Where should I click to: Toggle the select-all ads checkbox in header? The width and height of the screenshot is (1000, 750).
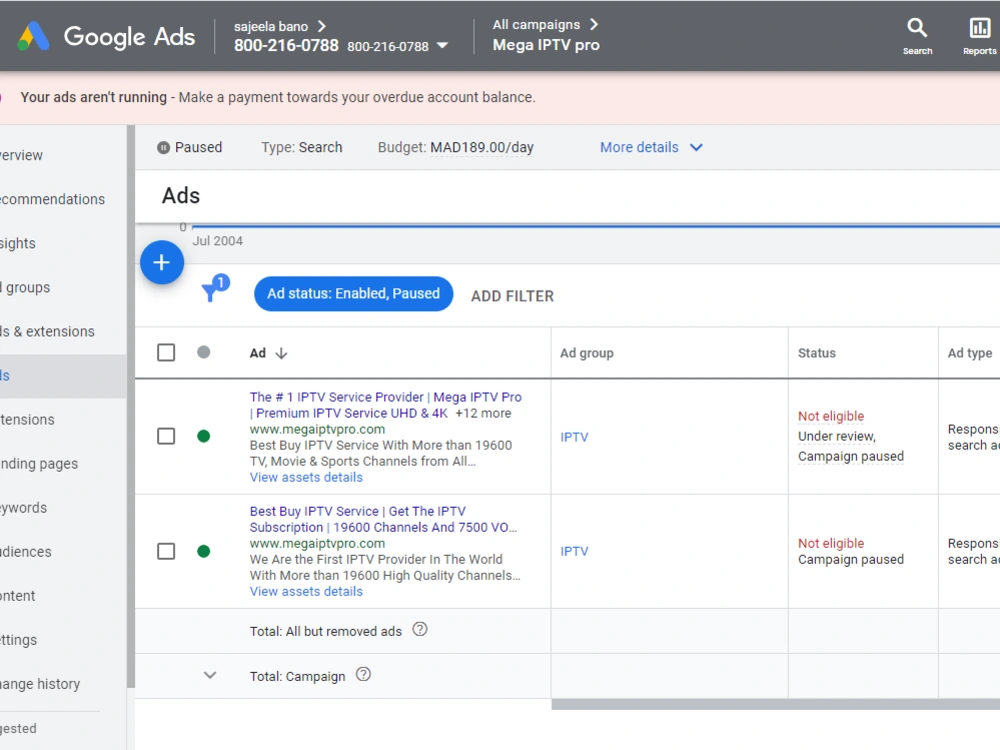(166, 353)
